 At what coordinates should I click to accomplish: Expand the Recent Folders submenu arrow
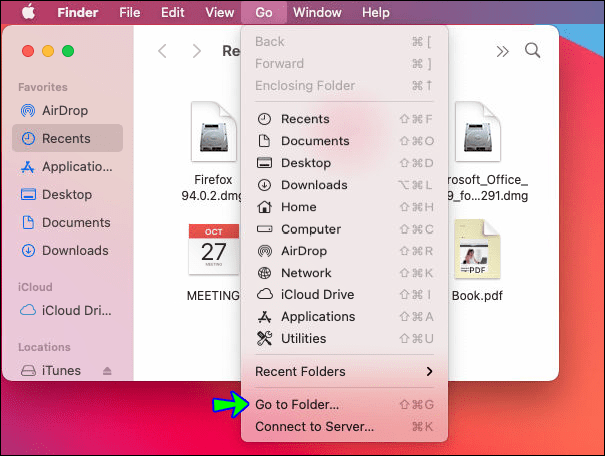[x=429, y=372]
